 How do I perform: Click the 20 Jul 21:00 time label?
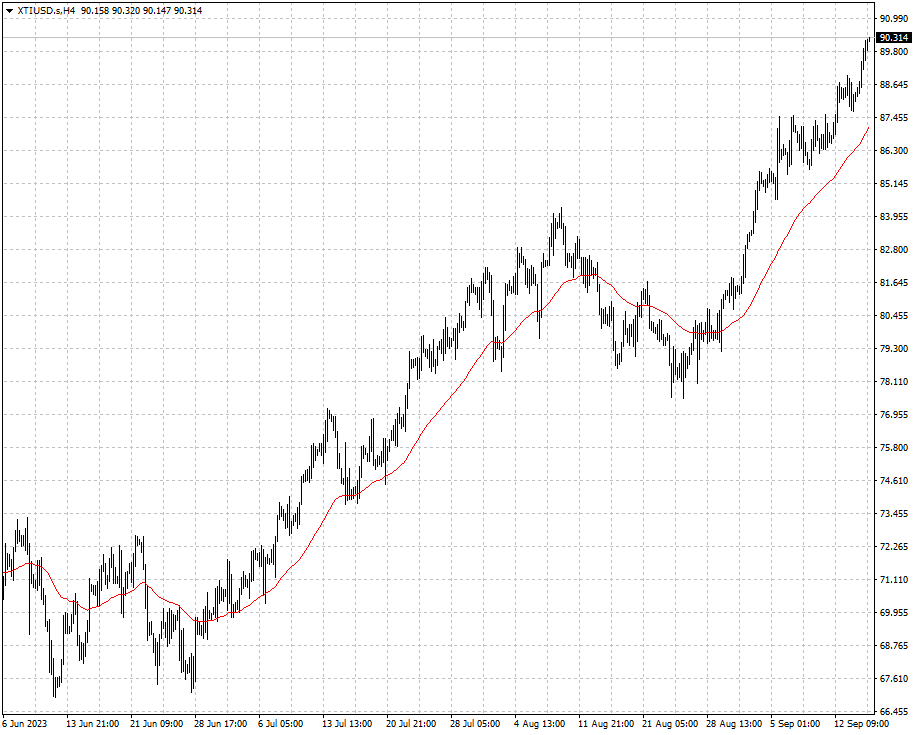point(411,724)
